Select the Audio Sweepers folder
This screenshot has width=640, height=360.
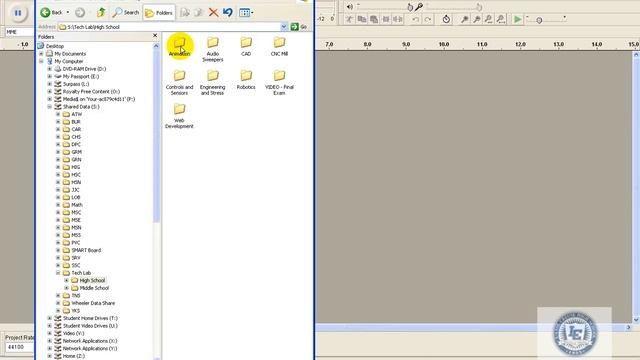(x=213, y=49)
